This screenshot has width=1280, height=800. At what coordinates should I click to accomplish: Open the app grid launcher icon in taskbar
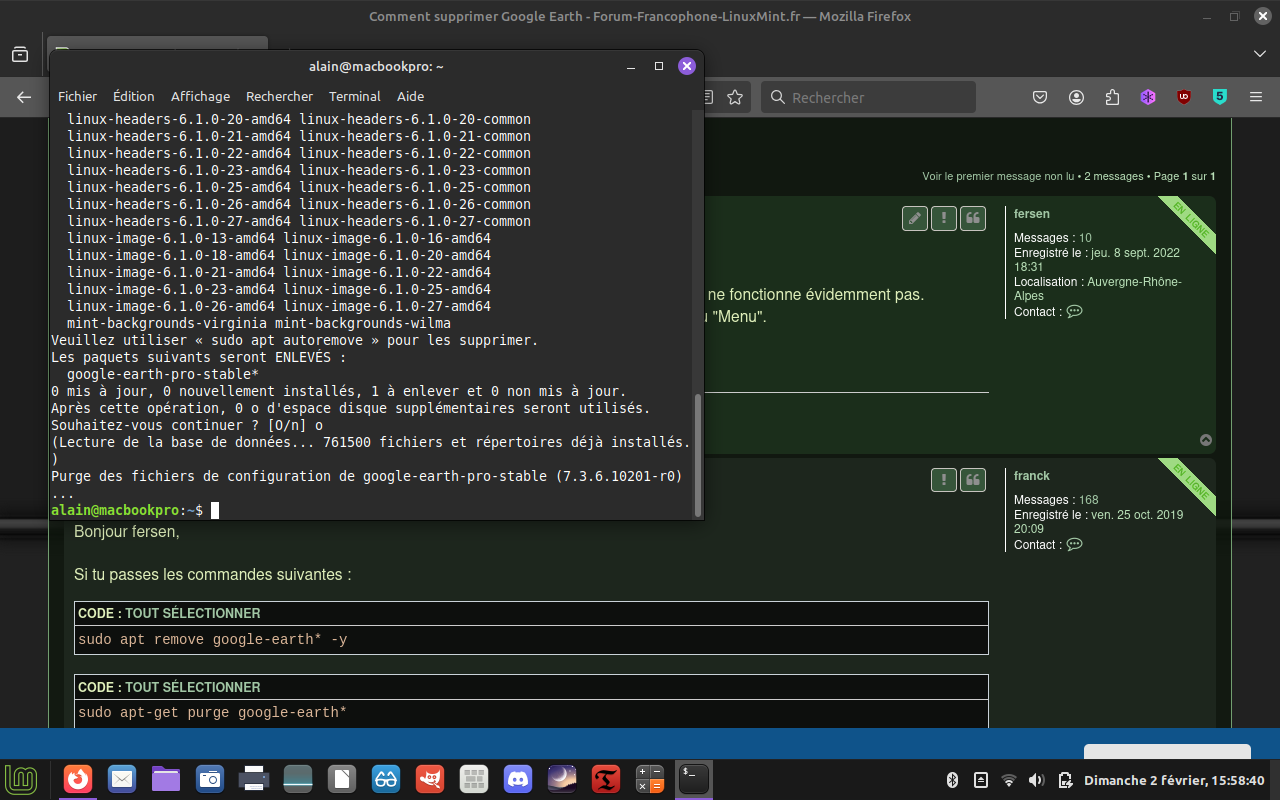coord(474,779)
